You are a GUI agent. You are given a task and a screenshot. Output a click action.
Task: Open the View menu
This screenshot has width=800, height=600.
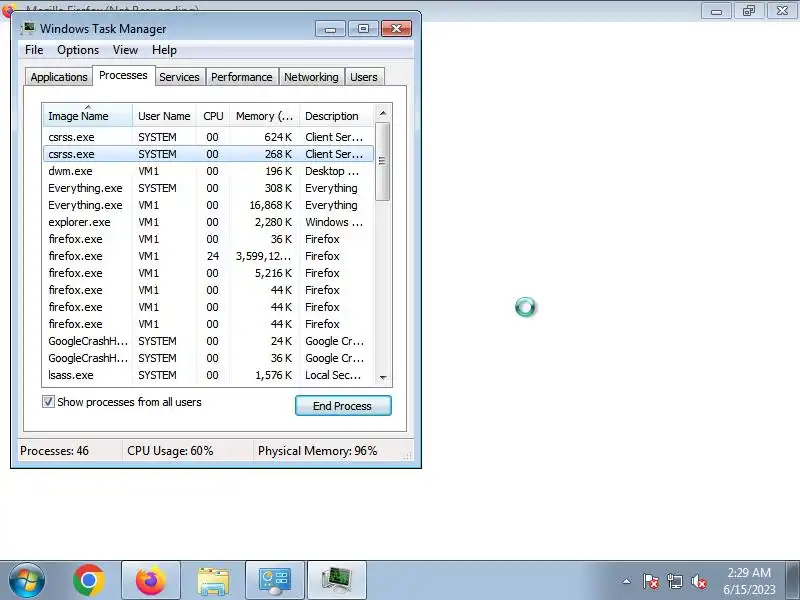(x=125, y=50)
